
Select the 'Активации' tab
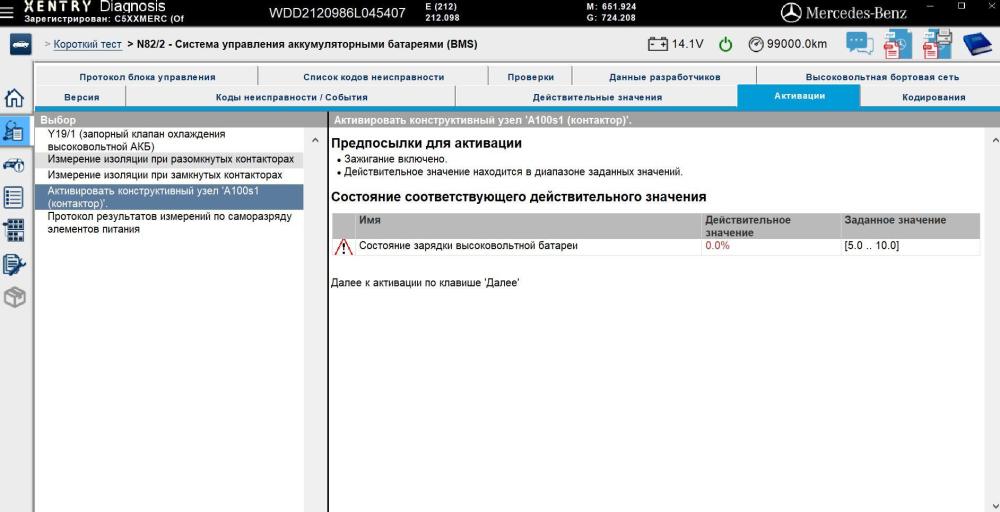[x=799, y=96]
